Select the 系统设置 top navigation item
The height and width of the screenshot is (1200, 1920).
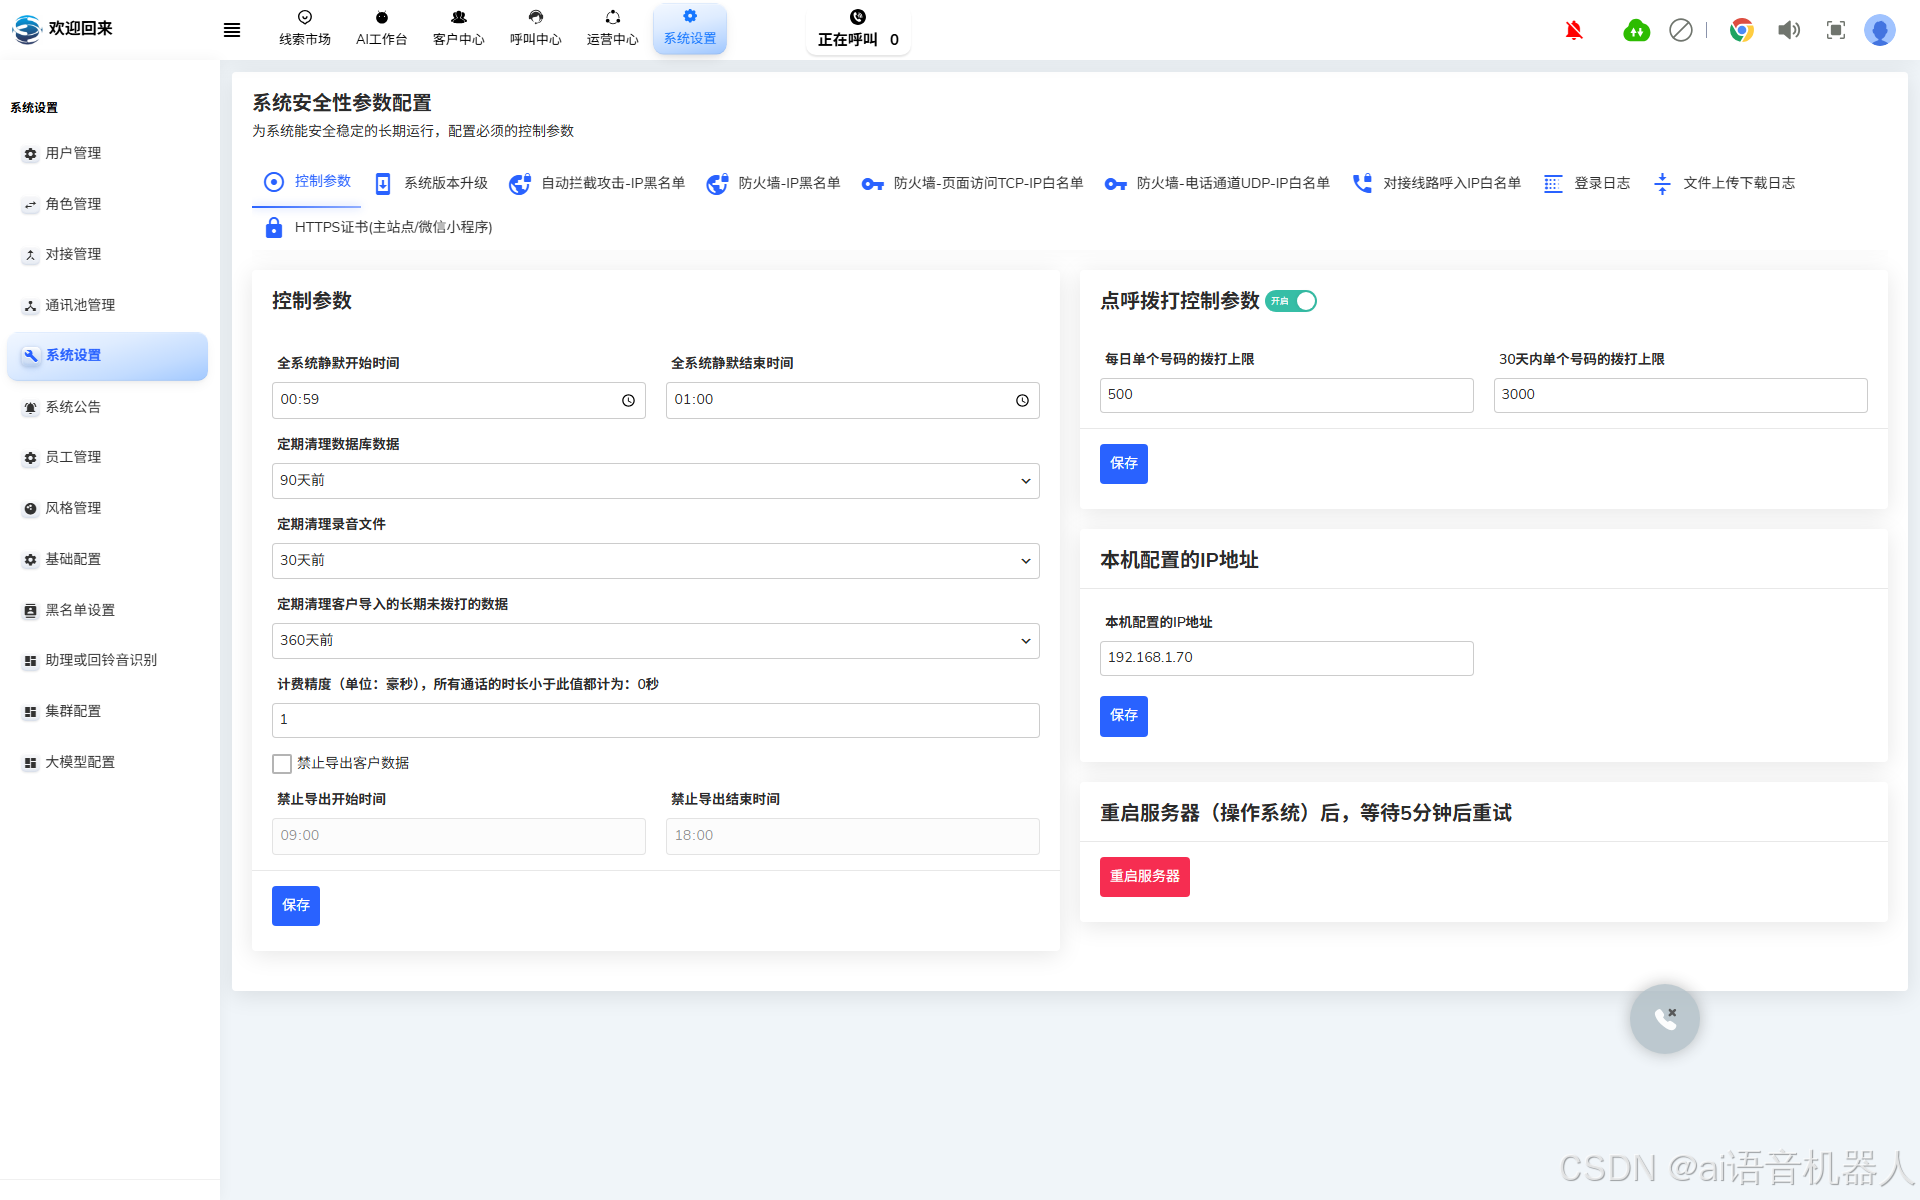[x=690, y=28]
